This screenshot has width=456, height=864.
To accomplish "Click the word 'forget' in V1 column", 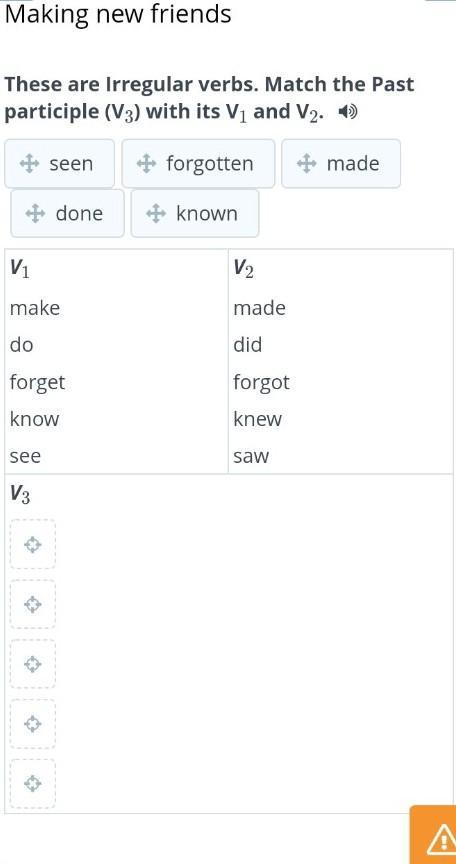I will 37,382.
